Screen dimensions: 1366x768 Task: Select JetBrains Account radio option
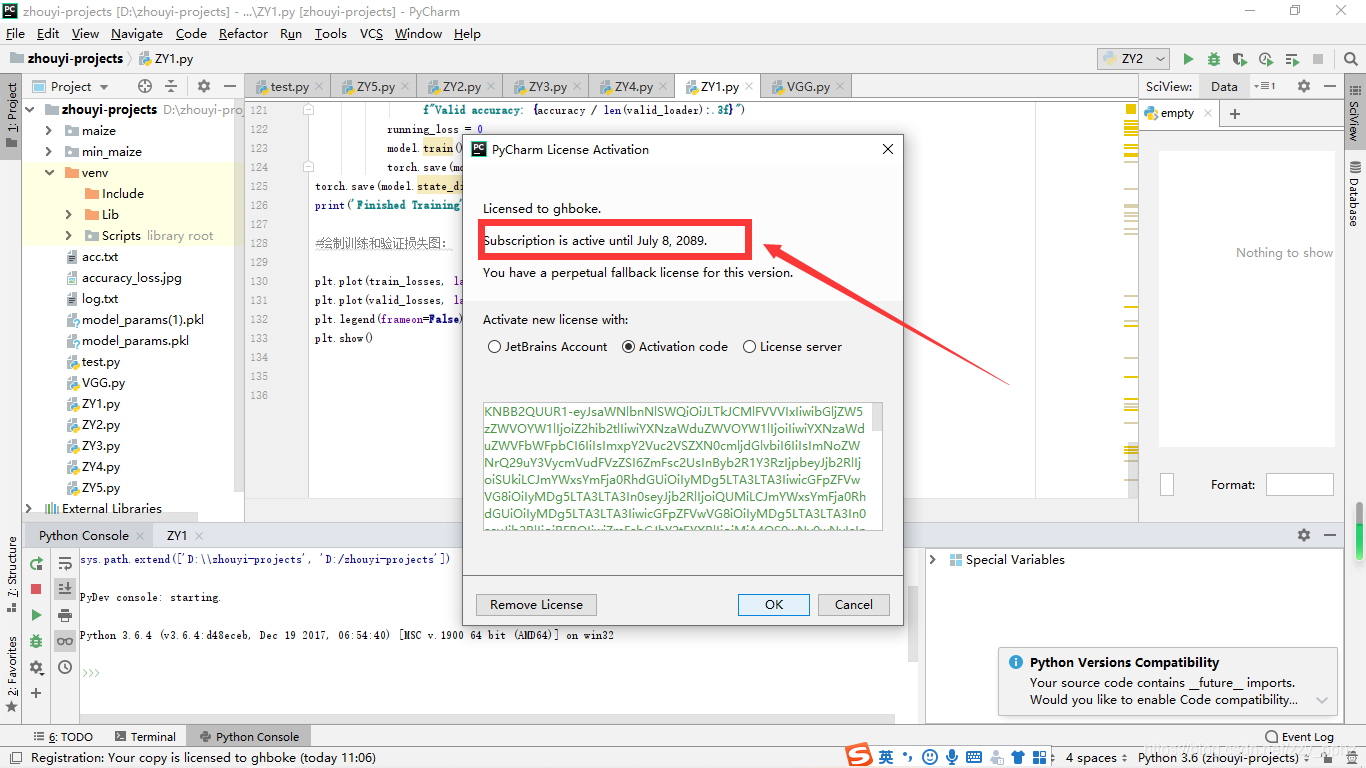pos(548,347)
